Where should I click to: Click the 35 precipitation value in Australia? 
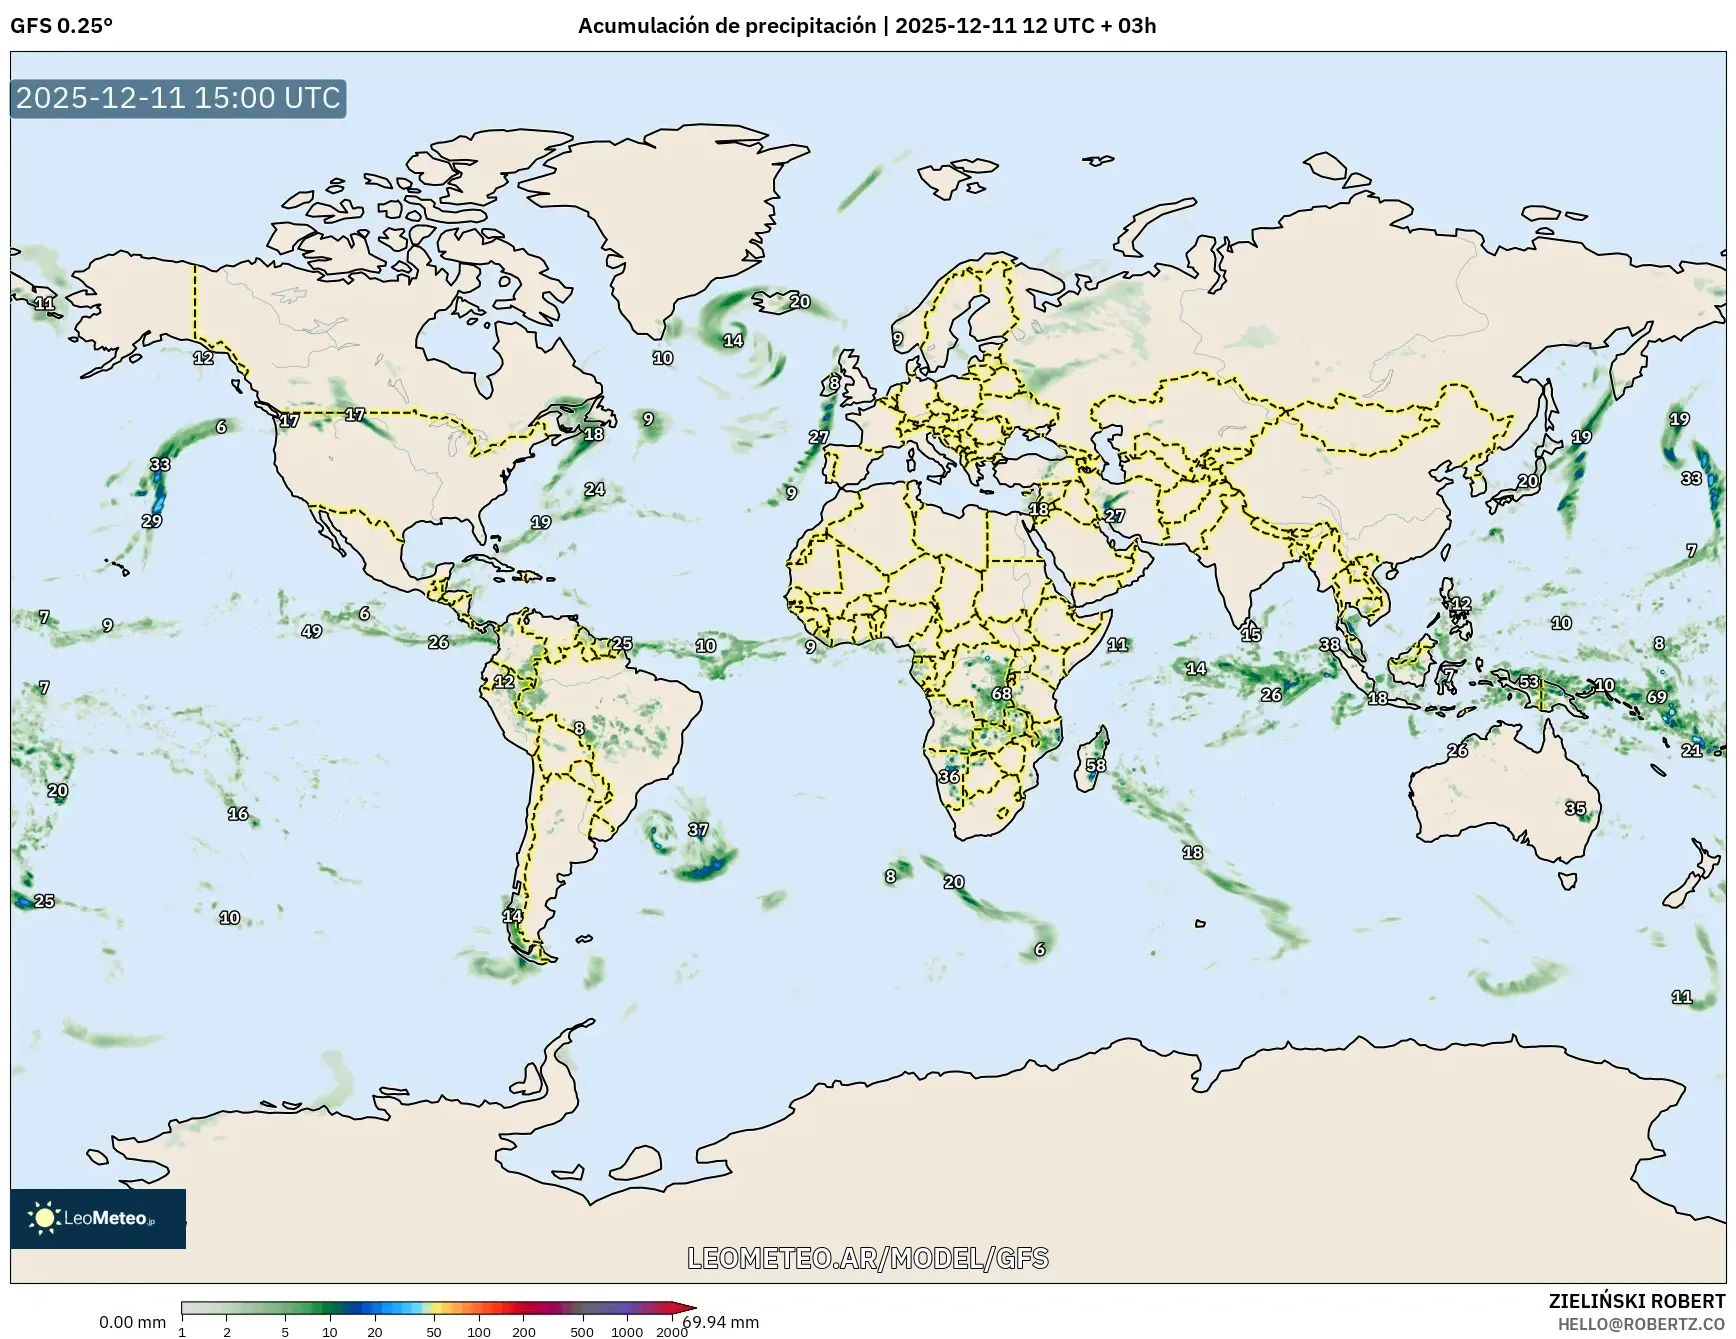1575,808
